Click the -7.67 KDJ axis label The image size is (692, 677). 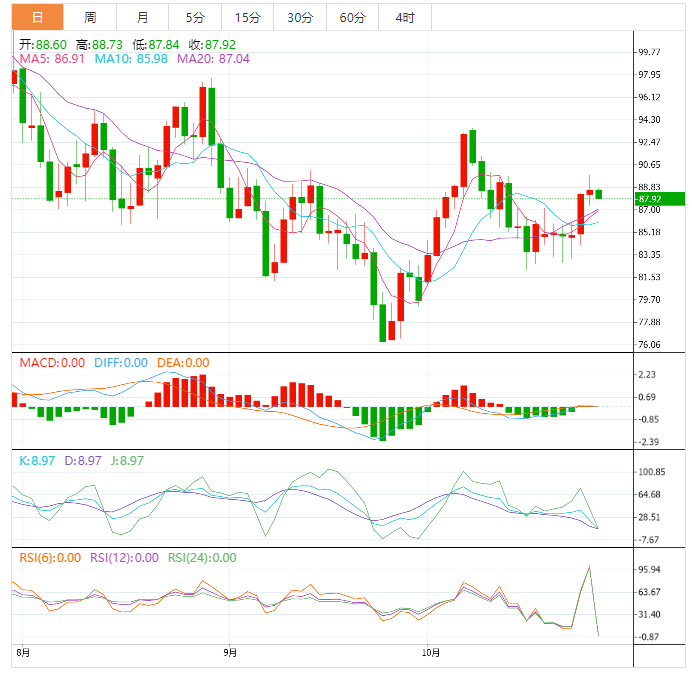648,540
